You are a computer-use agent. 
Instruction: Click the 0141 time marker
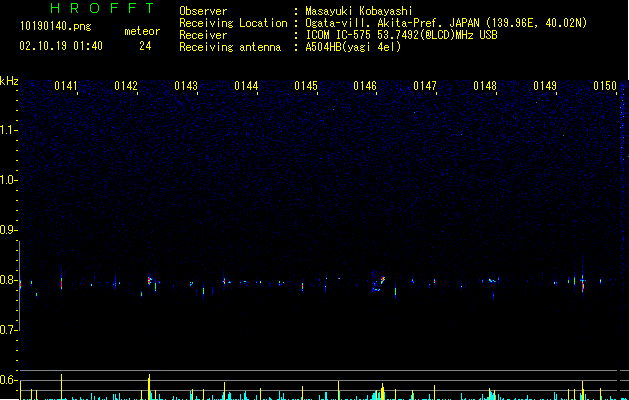66,86
